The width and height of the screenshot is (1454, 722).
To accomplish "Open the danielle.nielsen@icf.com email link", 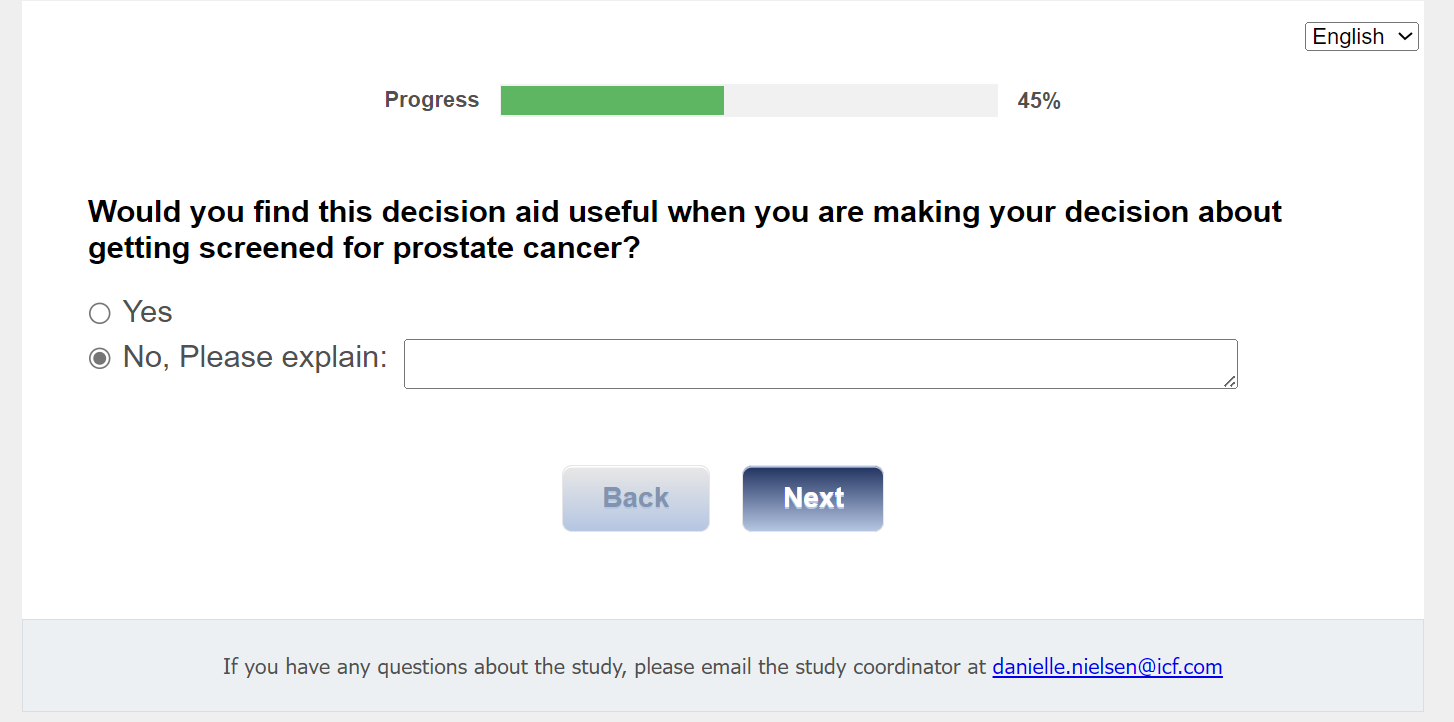I will click(1107, 667).
